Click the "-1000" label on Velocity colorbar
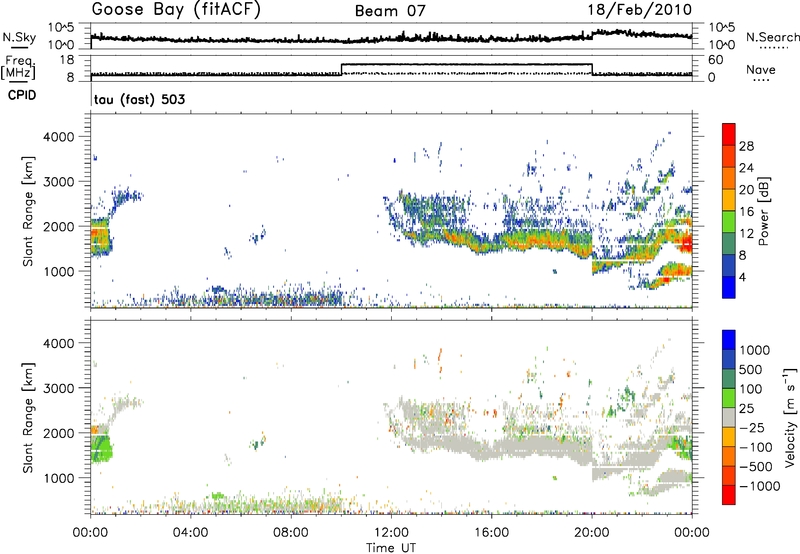Image resolution: width=800 pixels, height=554 pixels. point(760,486)
